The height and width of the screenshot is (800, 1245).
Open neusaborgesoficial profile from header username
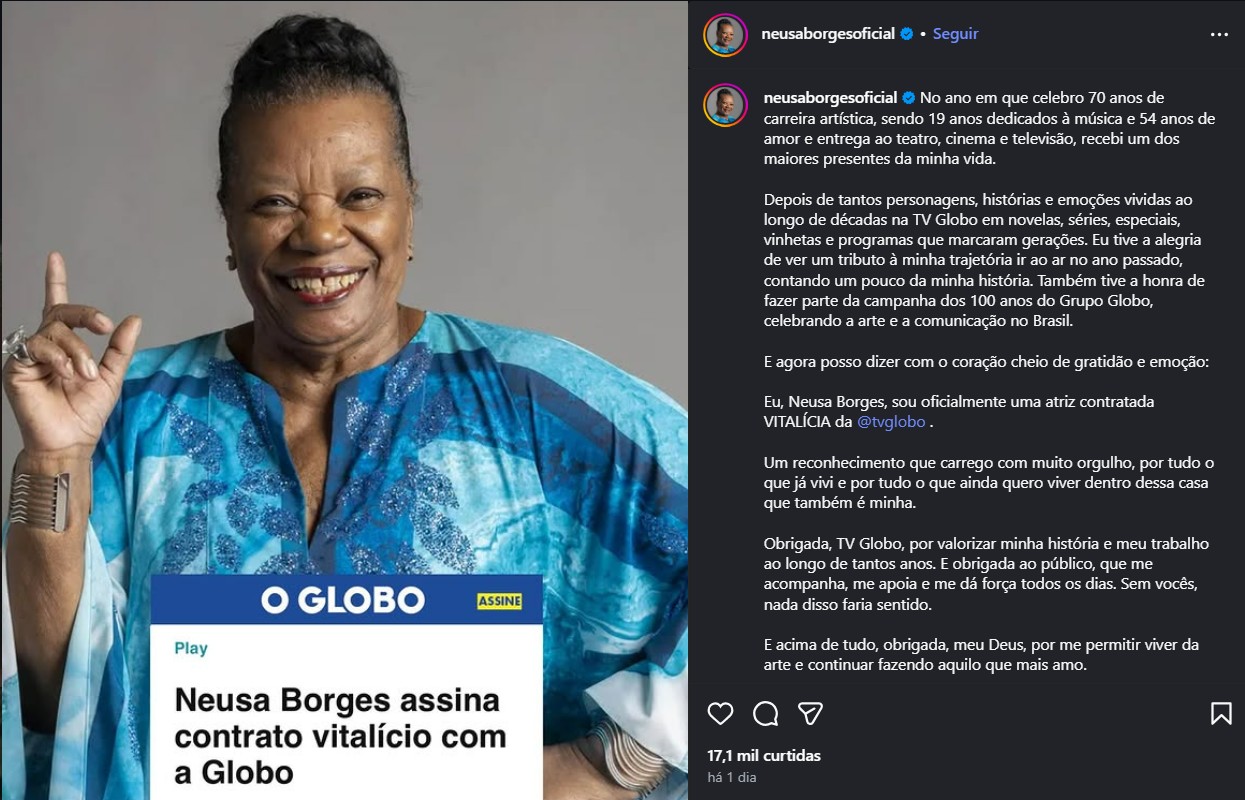click(x=828, y=34)
